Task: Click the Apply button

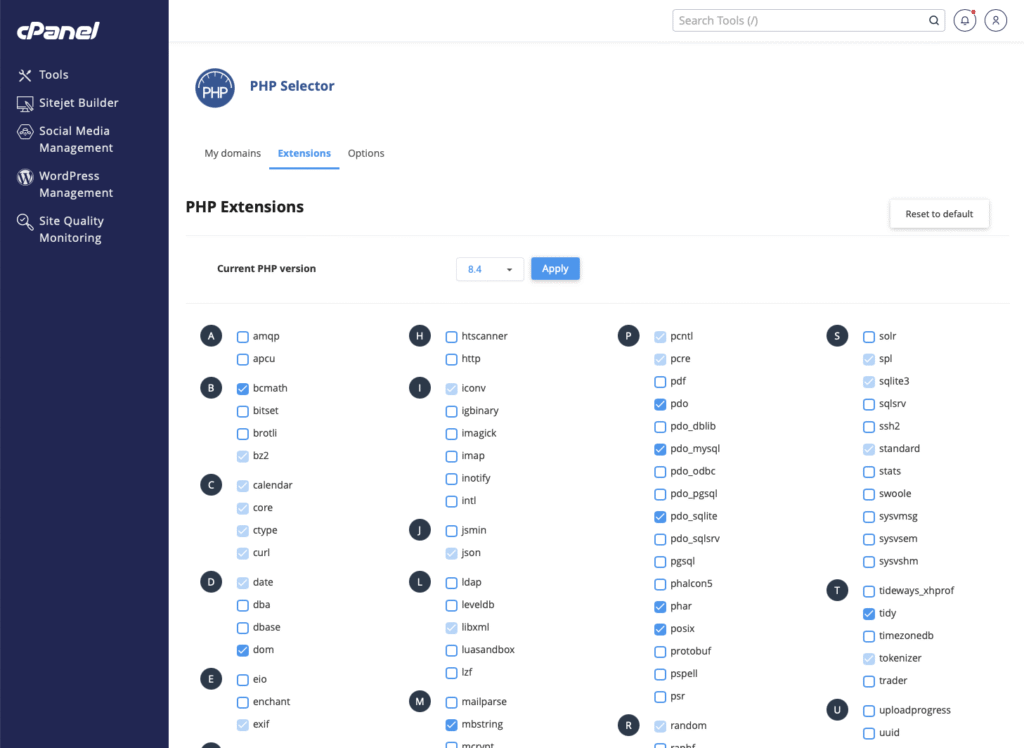Action: click(x=555, y=269)
